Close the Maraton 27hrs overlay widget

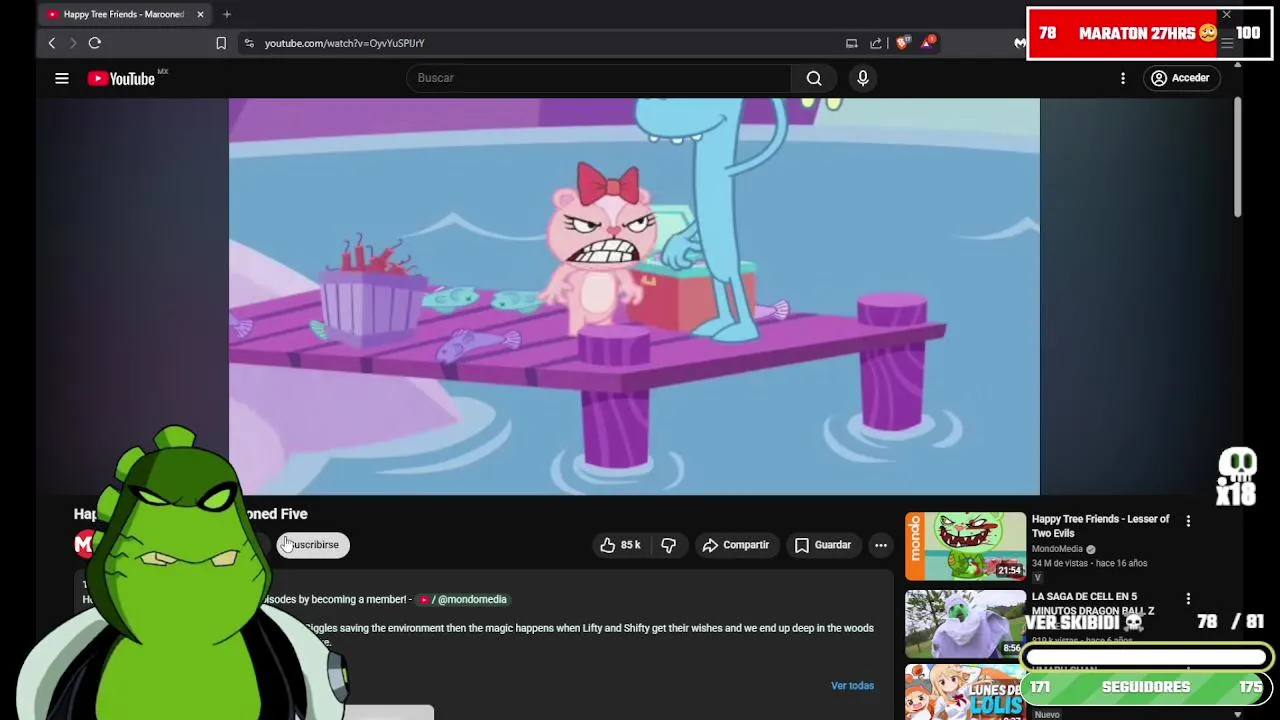tap(1226, 15)
